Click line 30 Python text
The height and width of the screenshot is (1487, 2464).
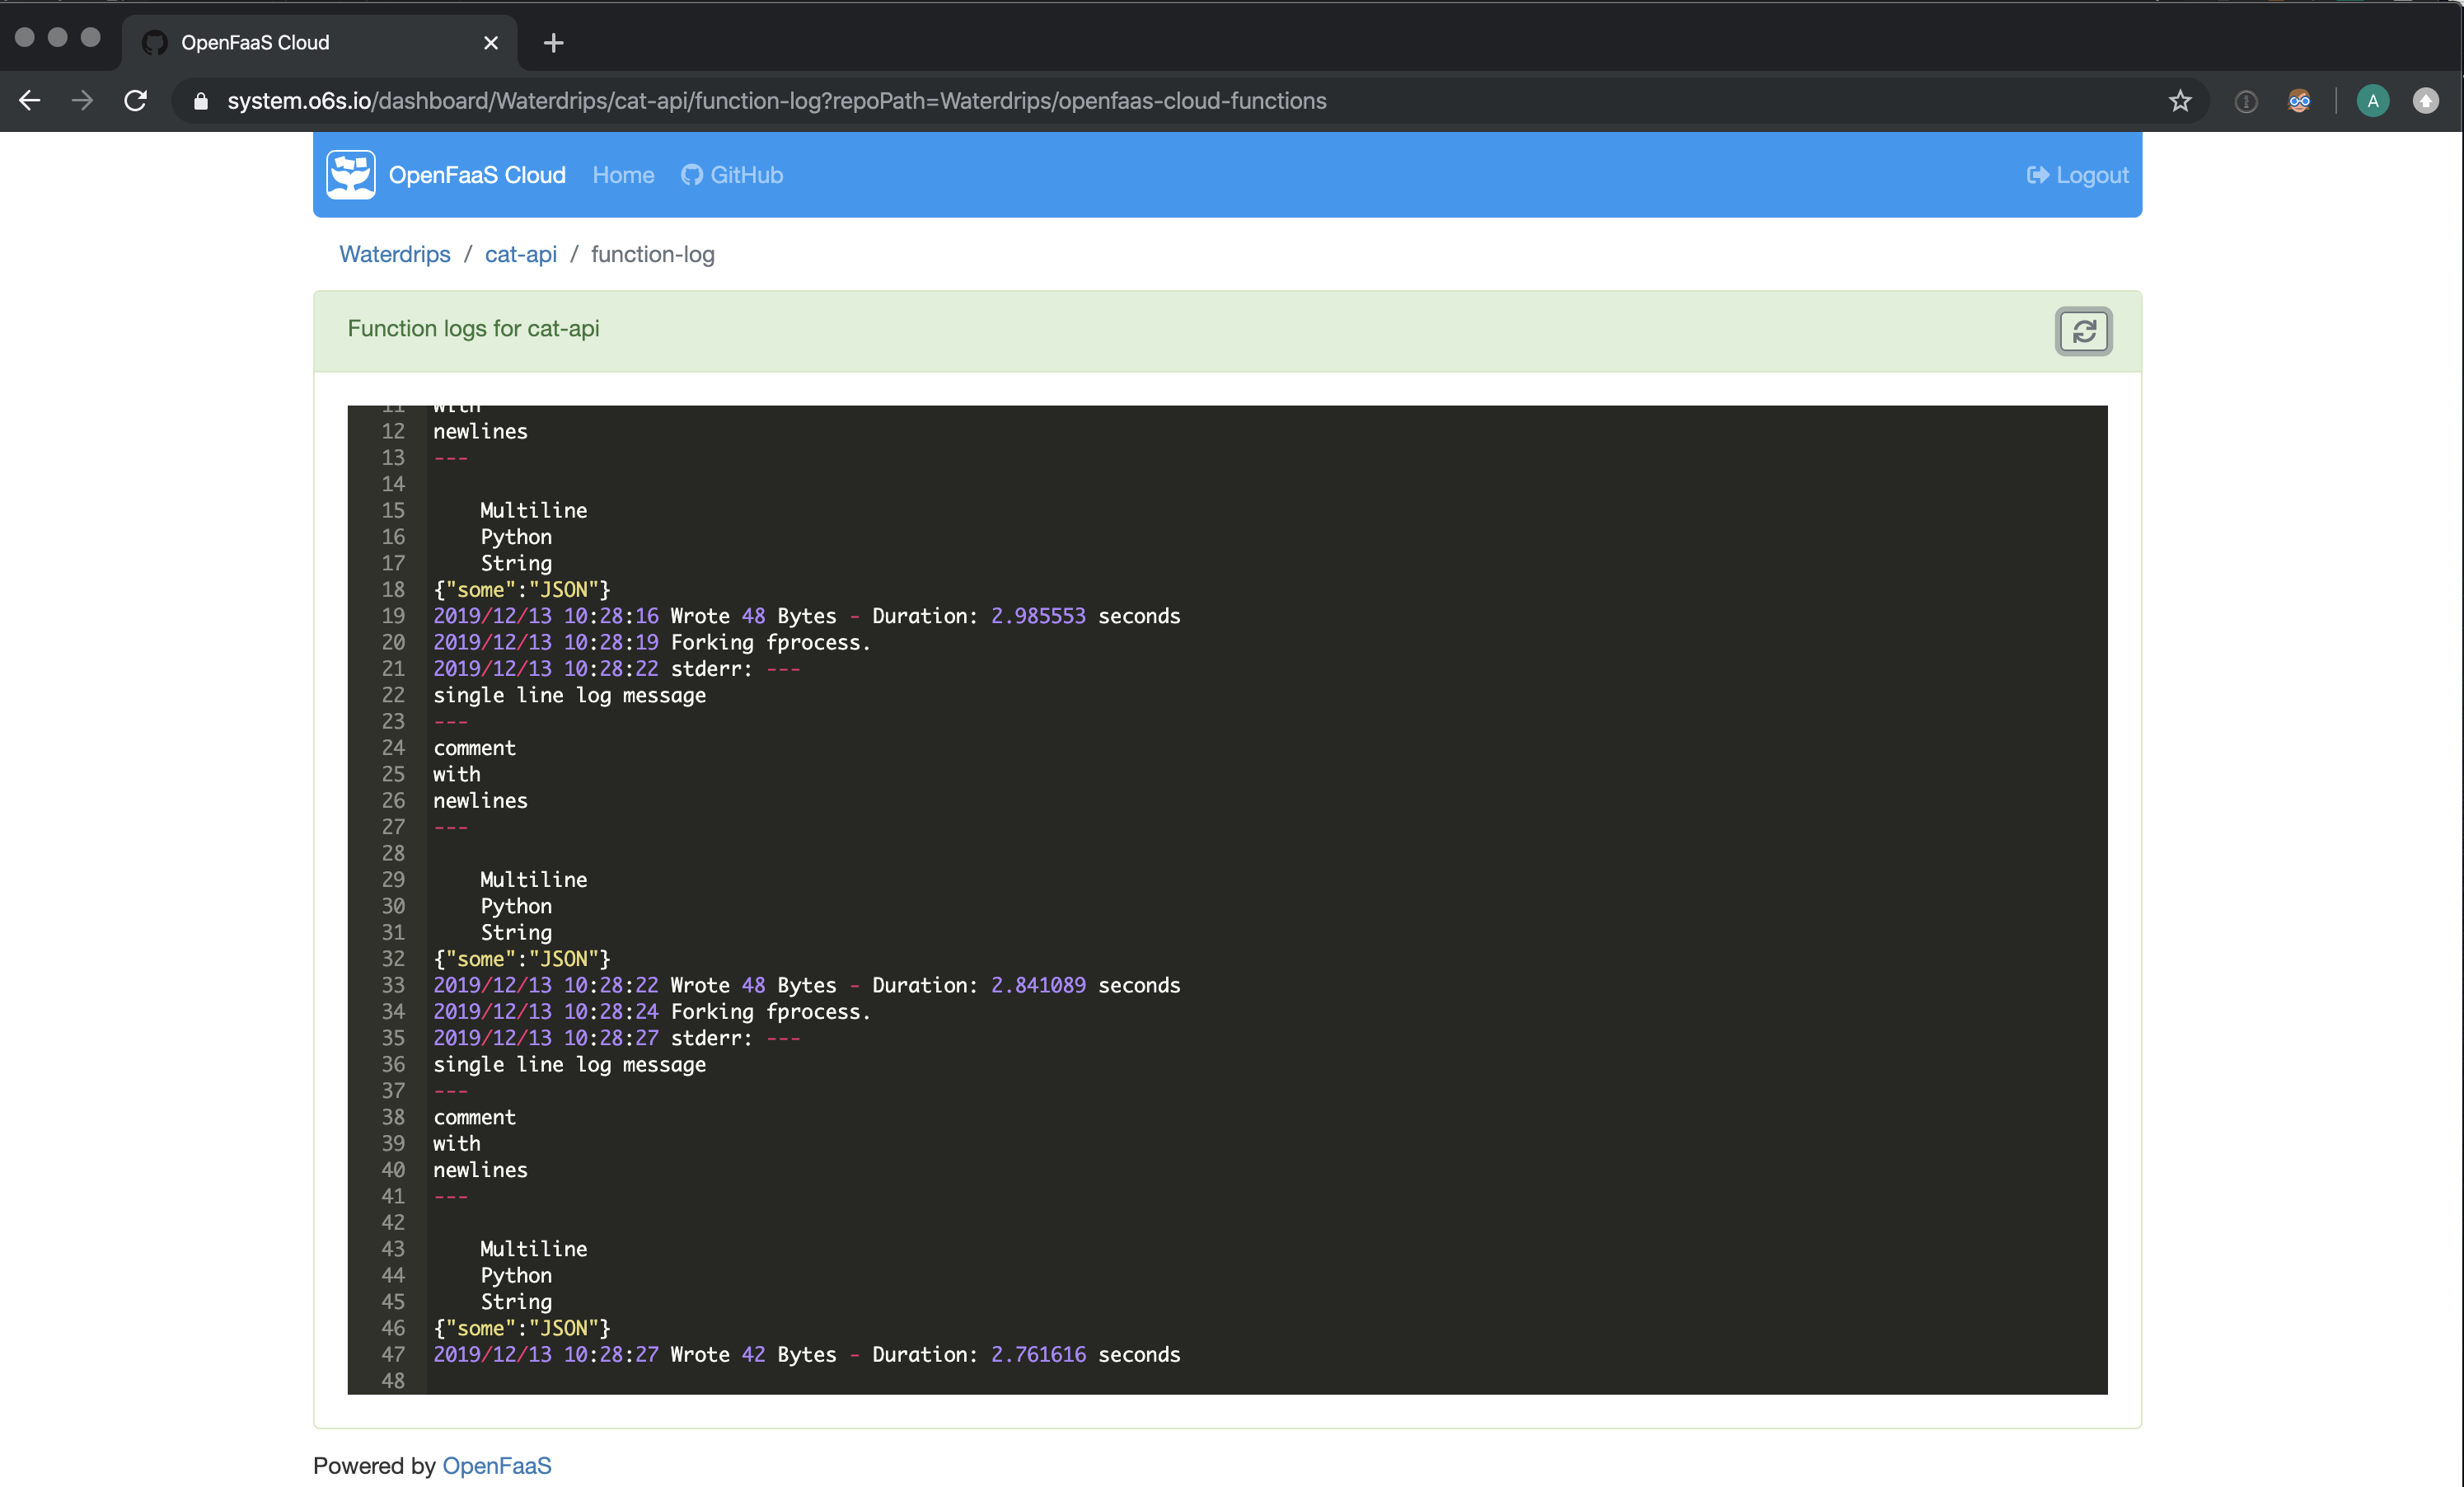516,906
